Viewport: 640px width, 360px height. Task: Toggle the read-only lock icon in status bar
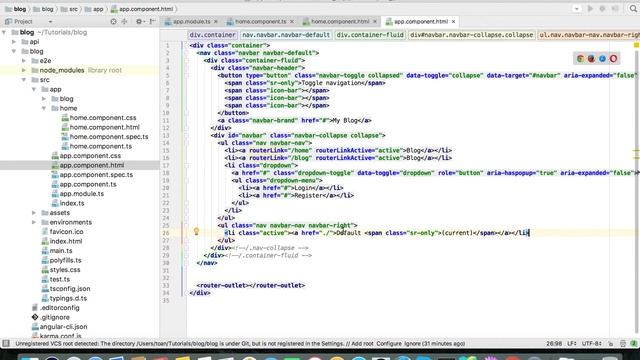coord(611,344)
